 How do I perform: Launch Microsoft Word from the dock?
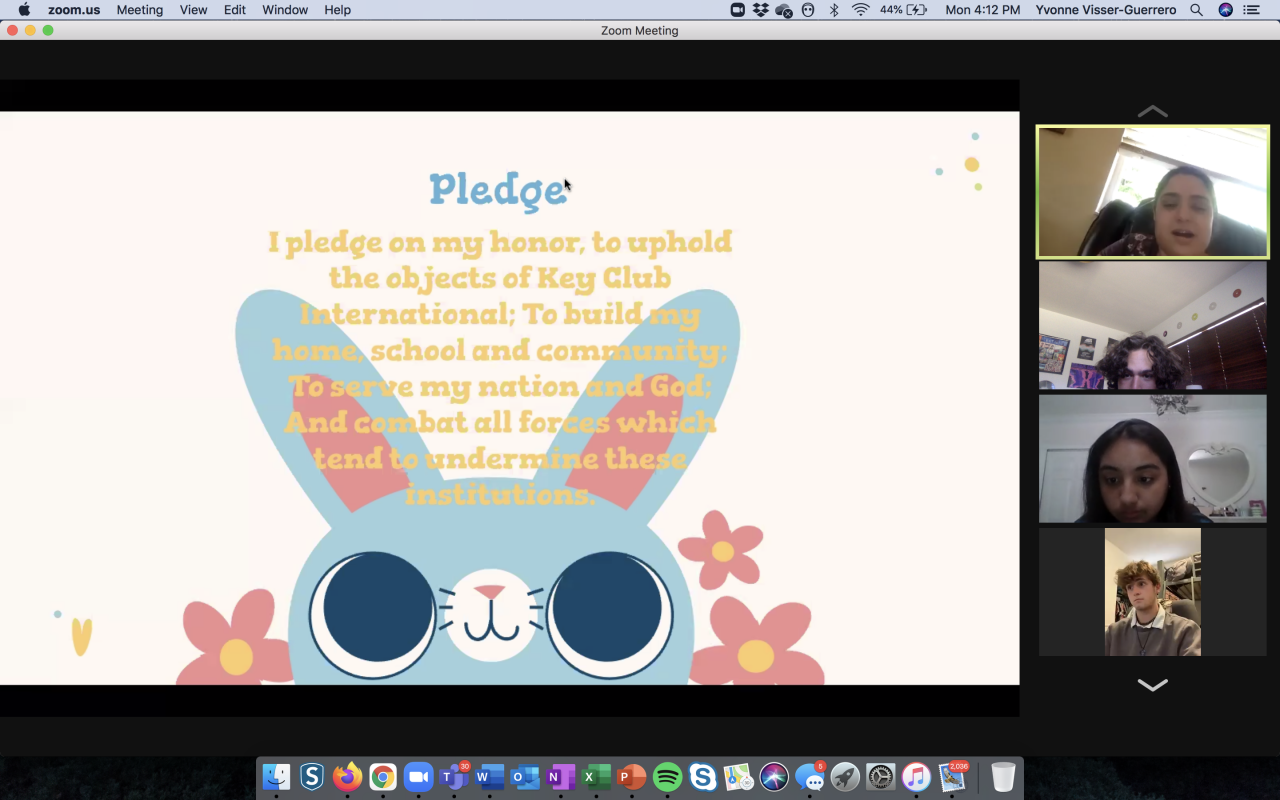(489, 777)
